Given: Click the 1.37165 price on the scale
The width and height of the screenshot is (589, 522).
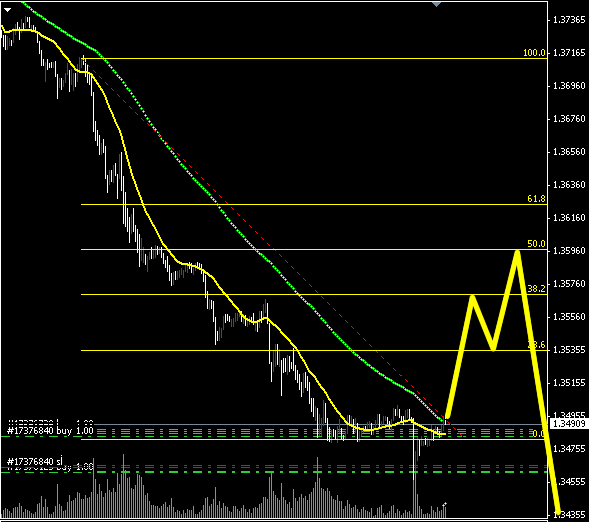Looking at the screenshot, I should tap(569, 53).
